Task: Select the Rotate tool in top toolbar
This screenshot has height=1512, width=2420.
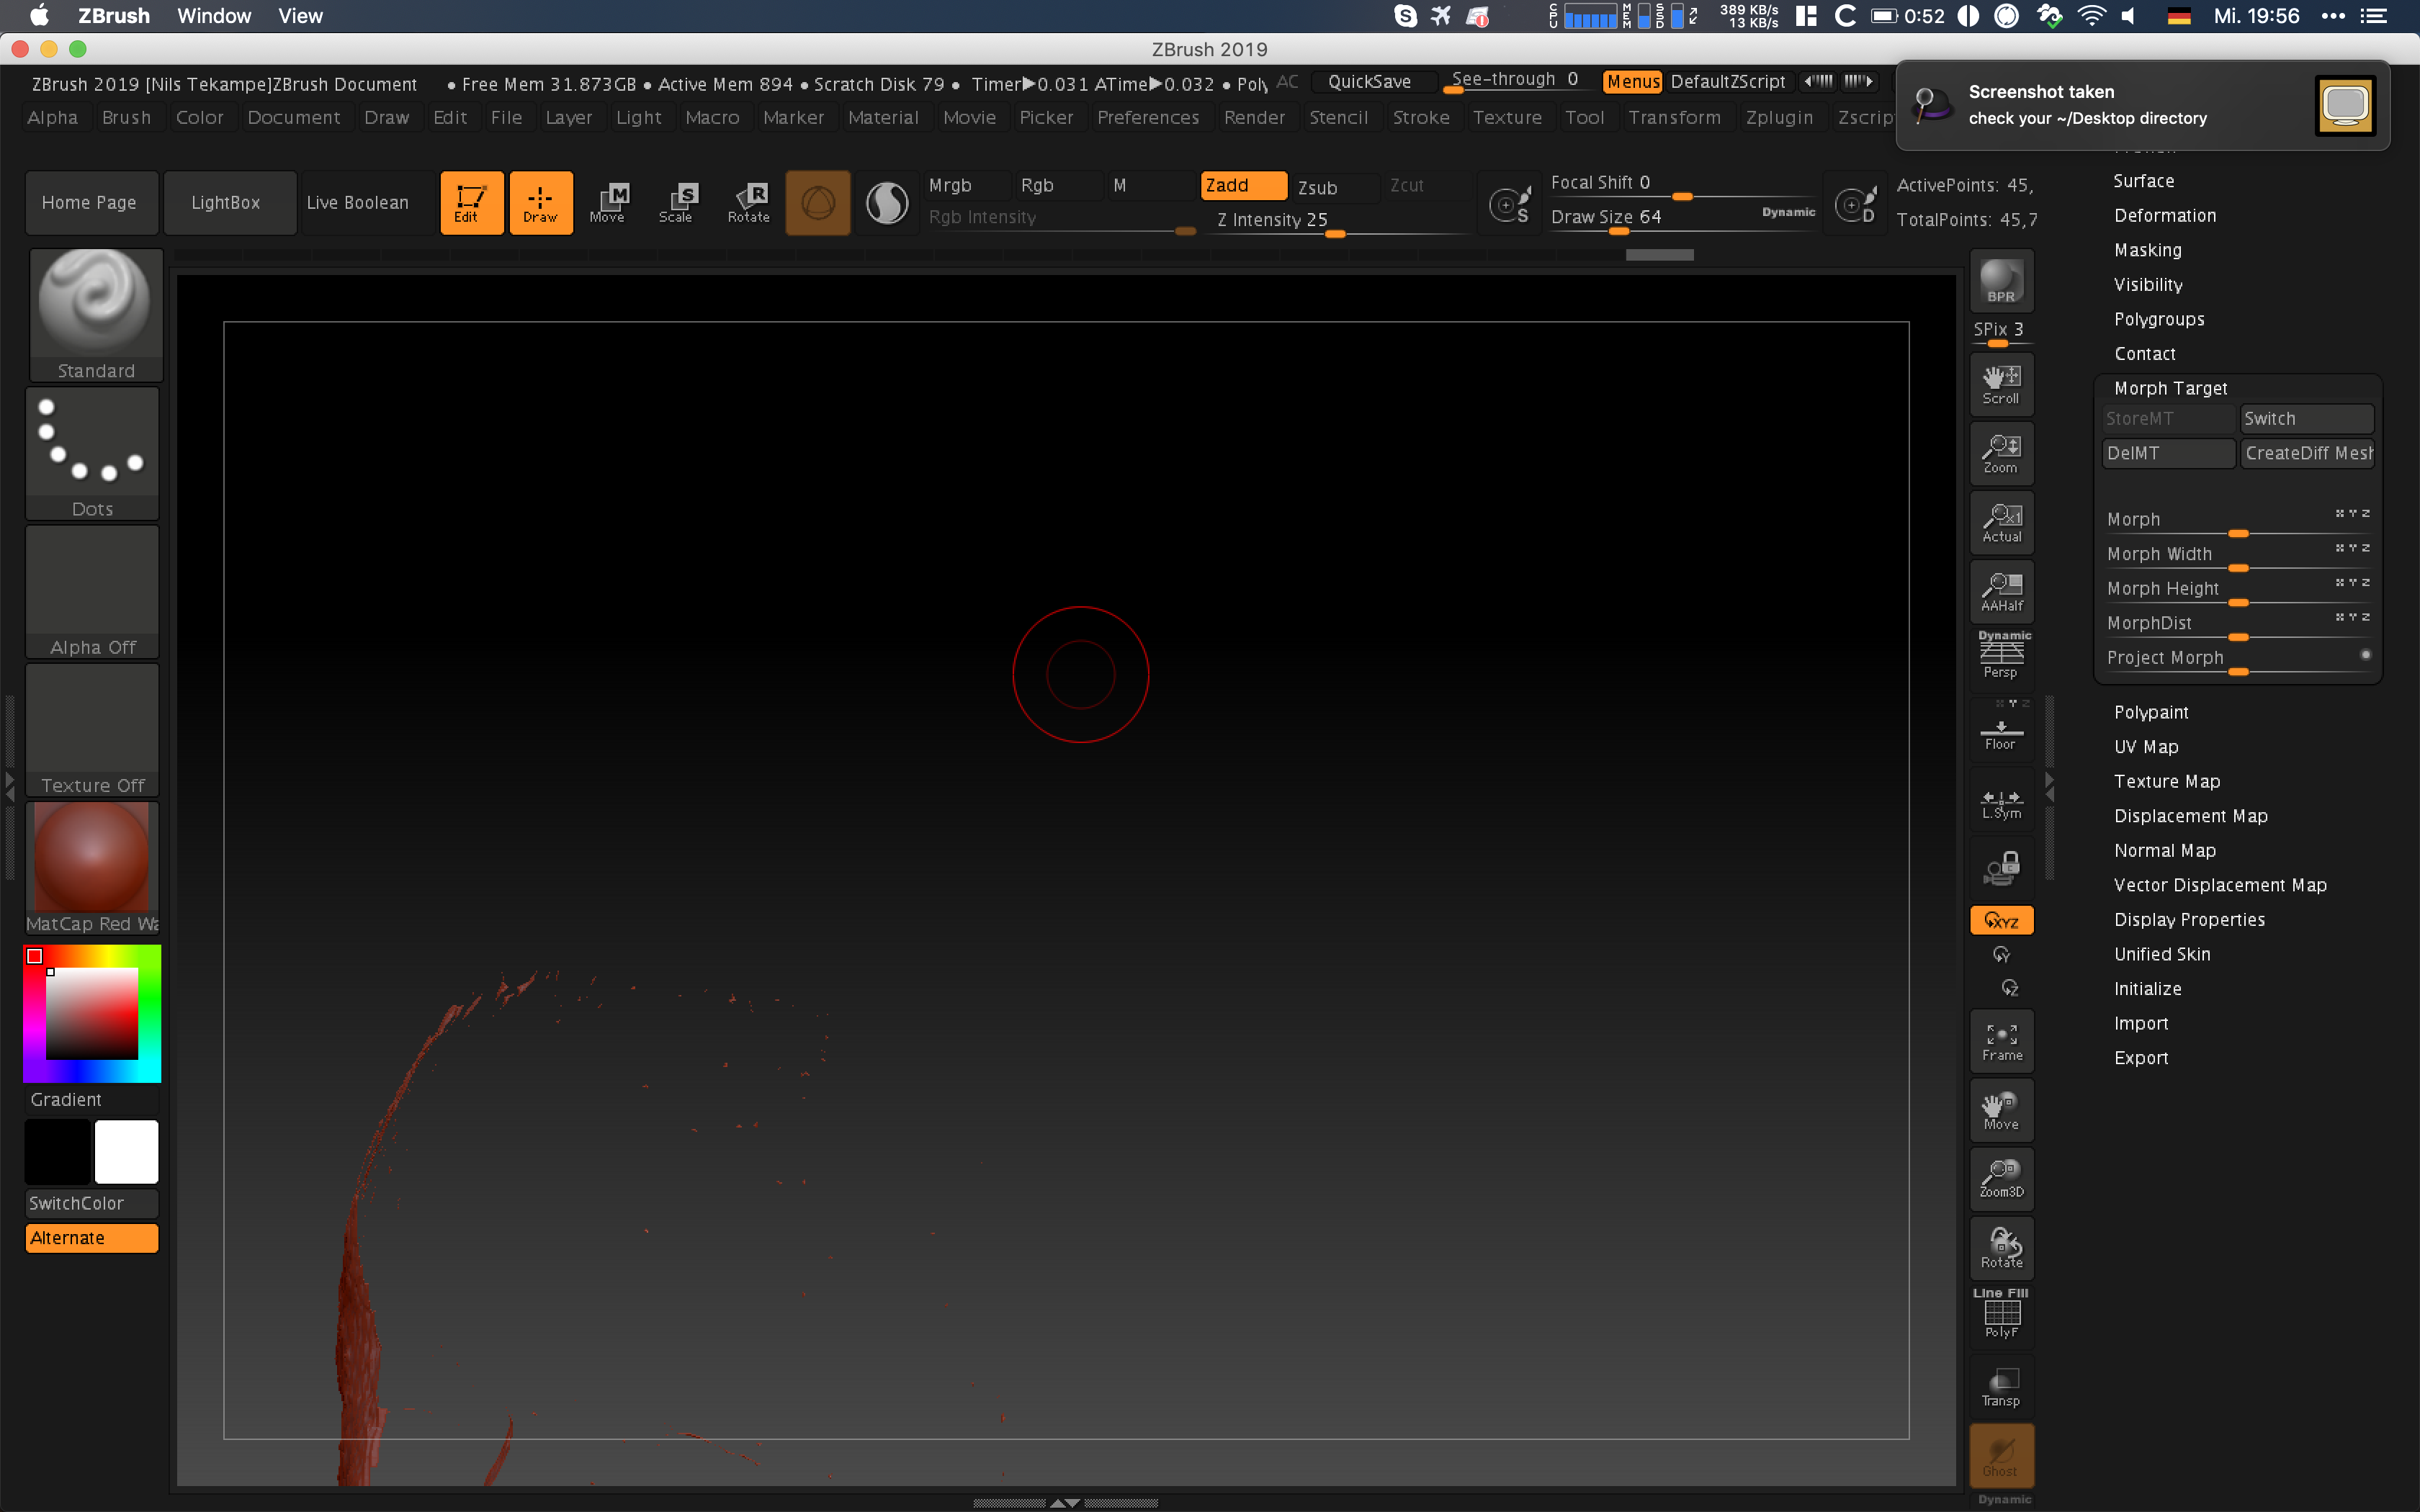Action: pyautogui.click(x=749, y=202)
